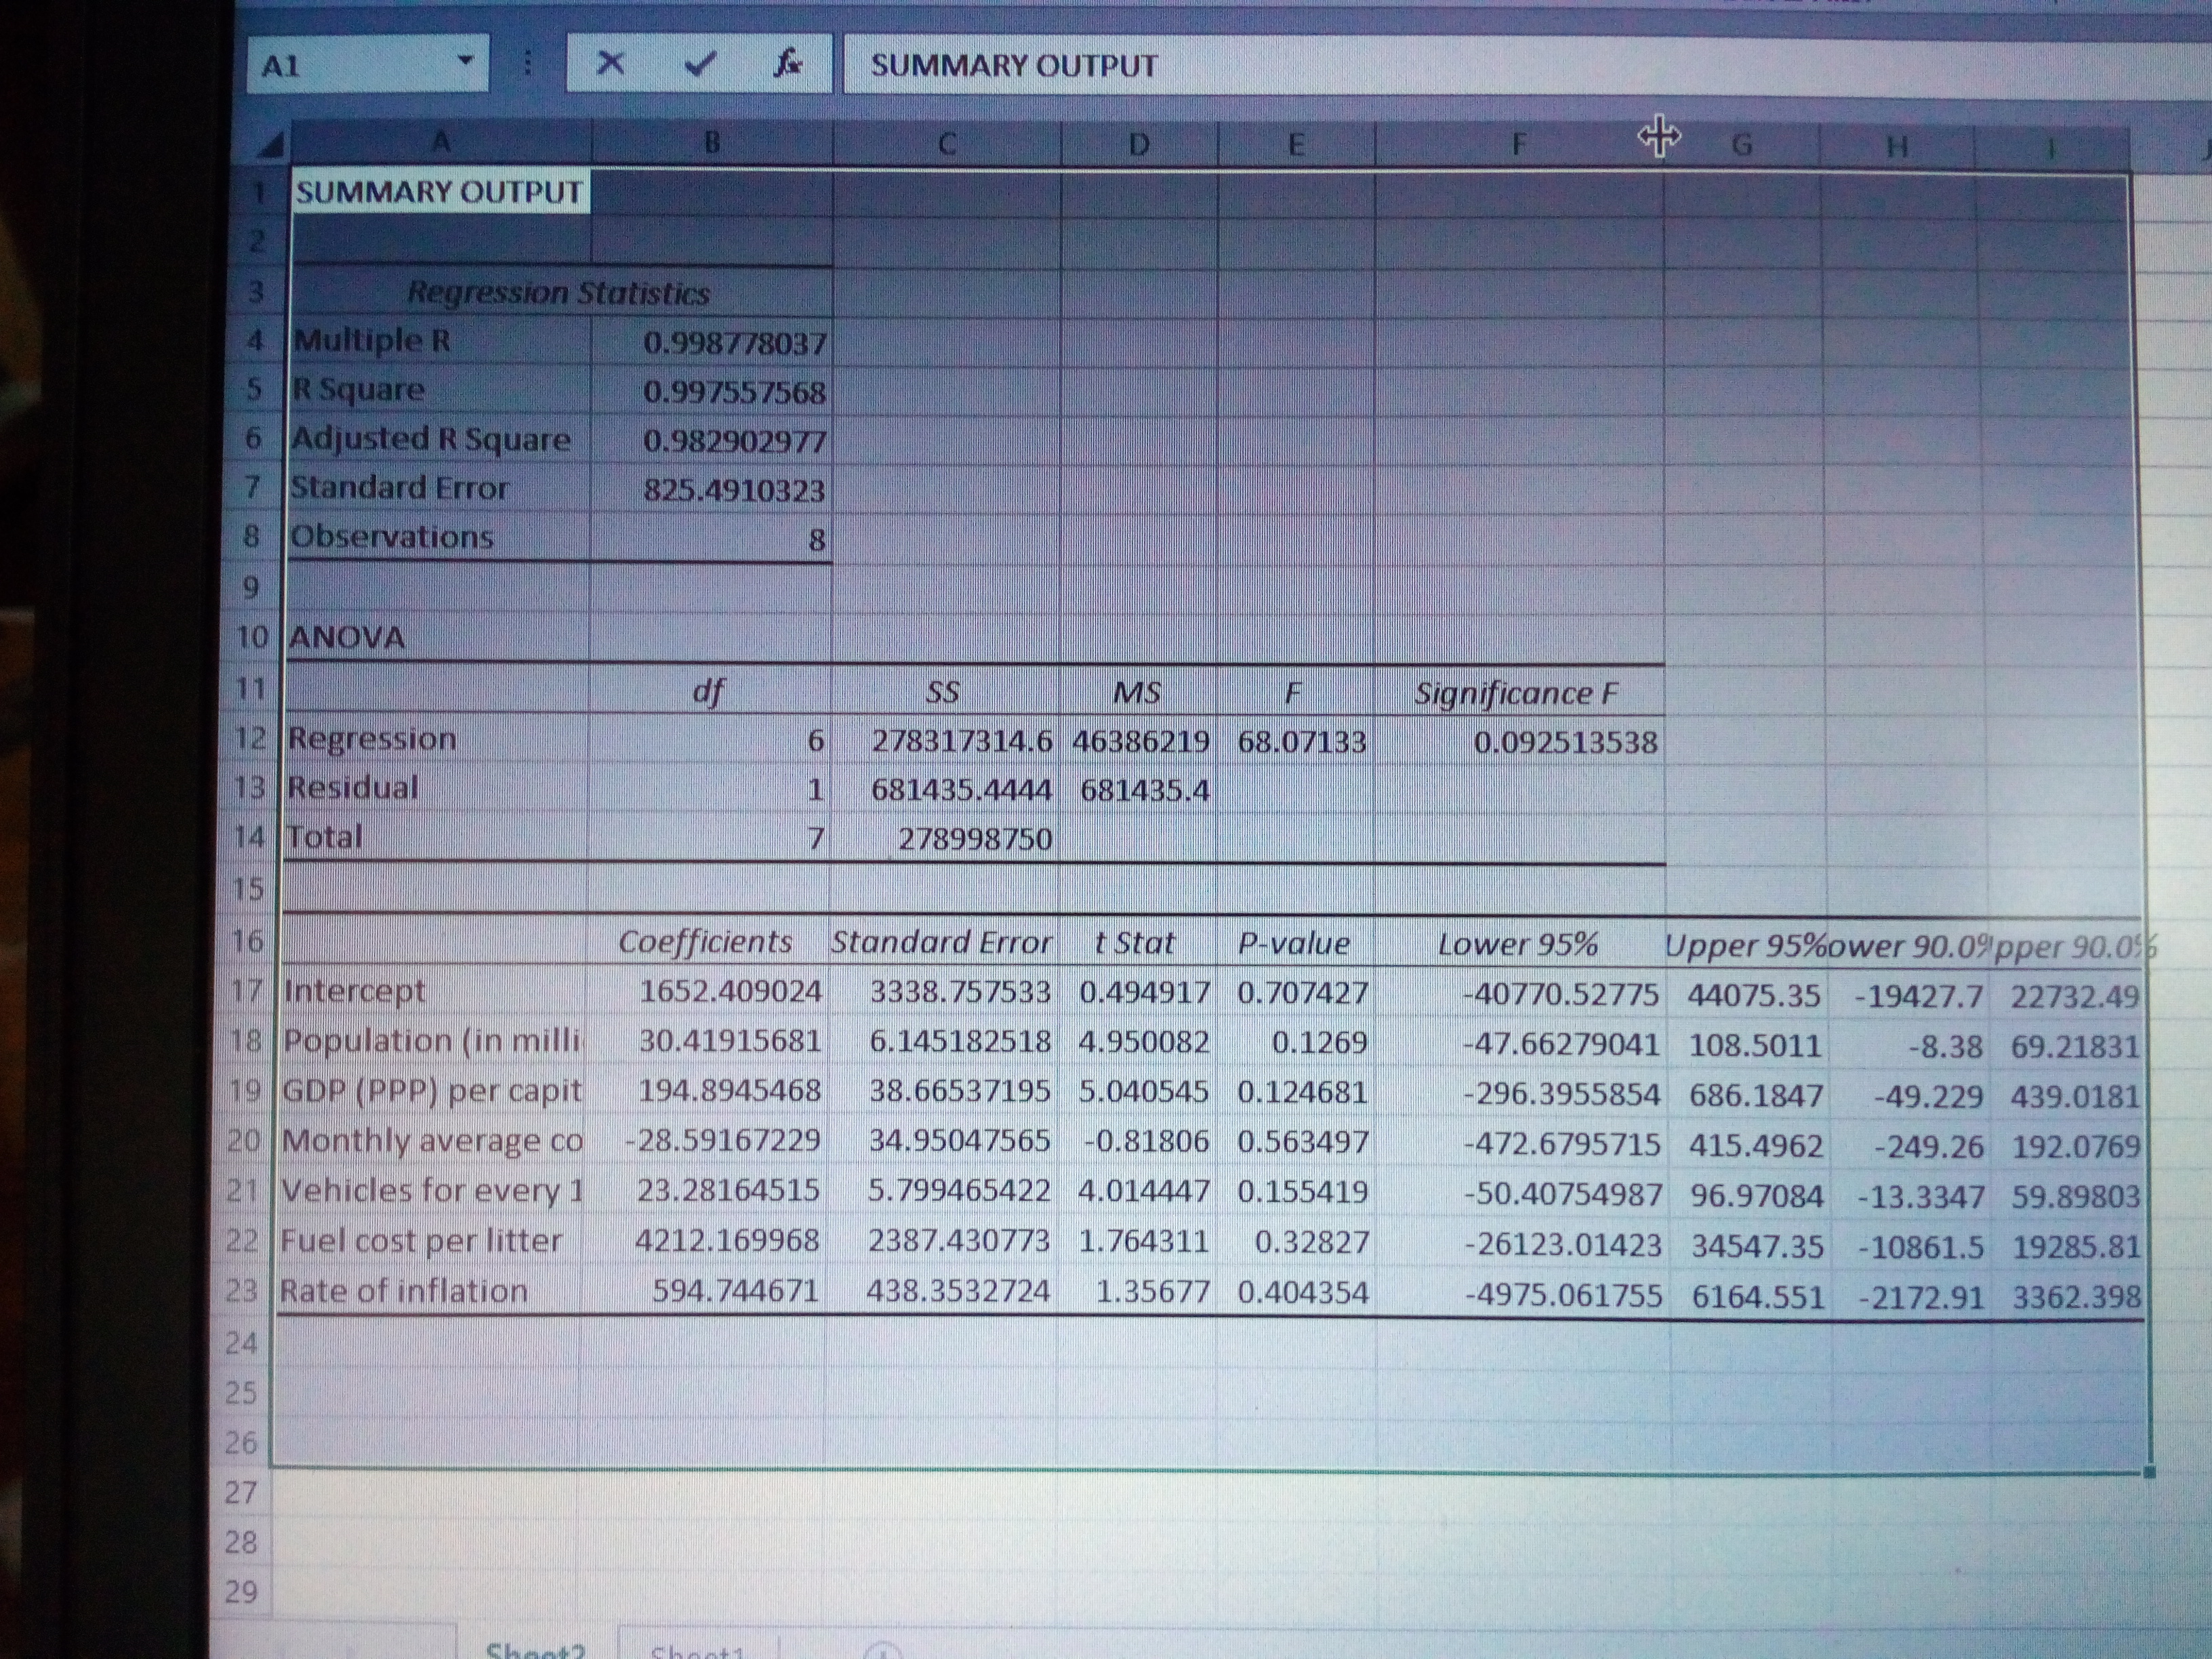
Task: Select the F value 68.07133
Action: pyautogui.click(x=1301, y=742)
